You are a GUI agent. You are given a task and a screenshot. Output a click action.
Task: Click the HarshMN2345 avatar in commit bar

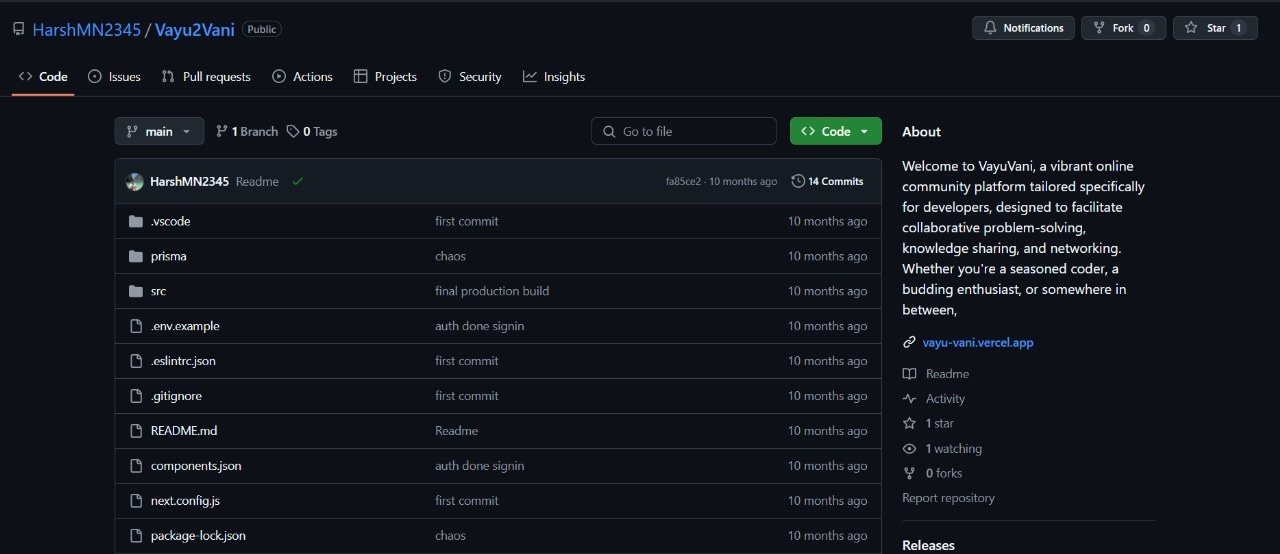(x=134, y=181)
